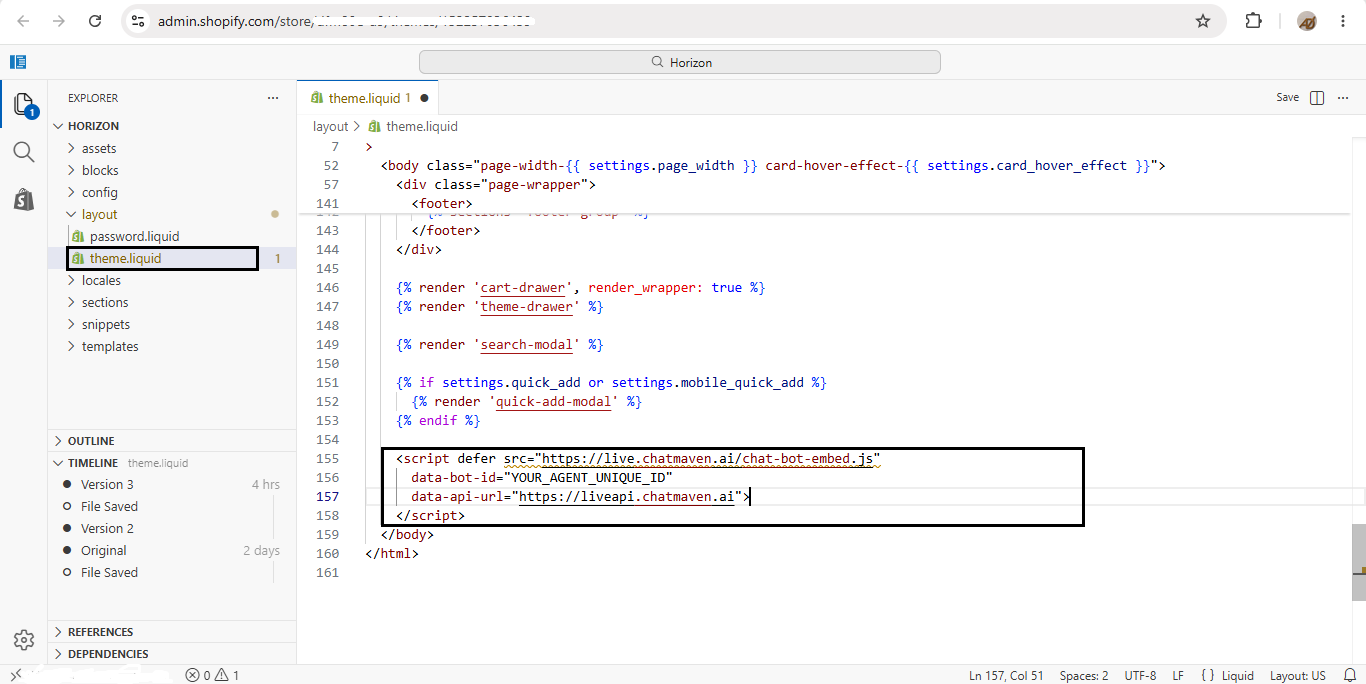Reload the browser page
Viewport: 1366px width, 684px height.
pos(95,20)
